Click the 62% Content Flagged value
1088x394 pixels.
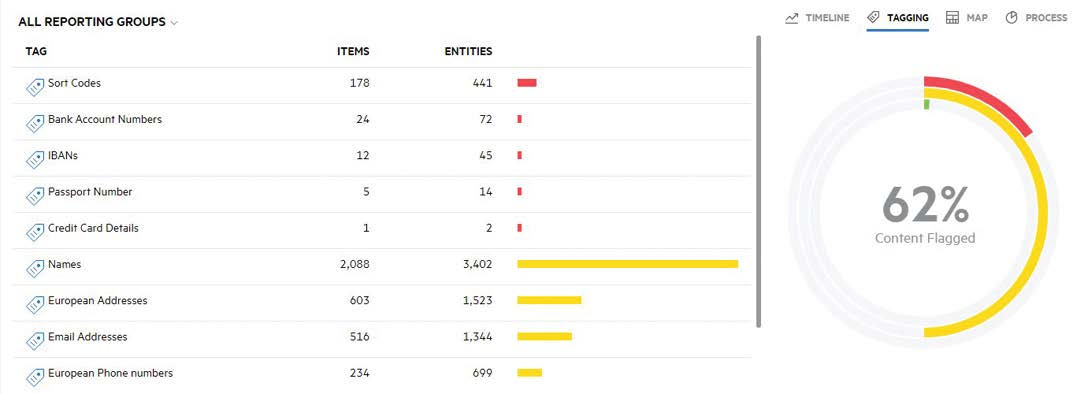(925, 205)
